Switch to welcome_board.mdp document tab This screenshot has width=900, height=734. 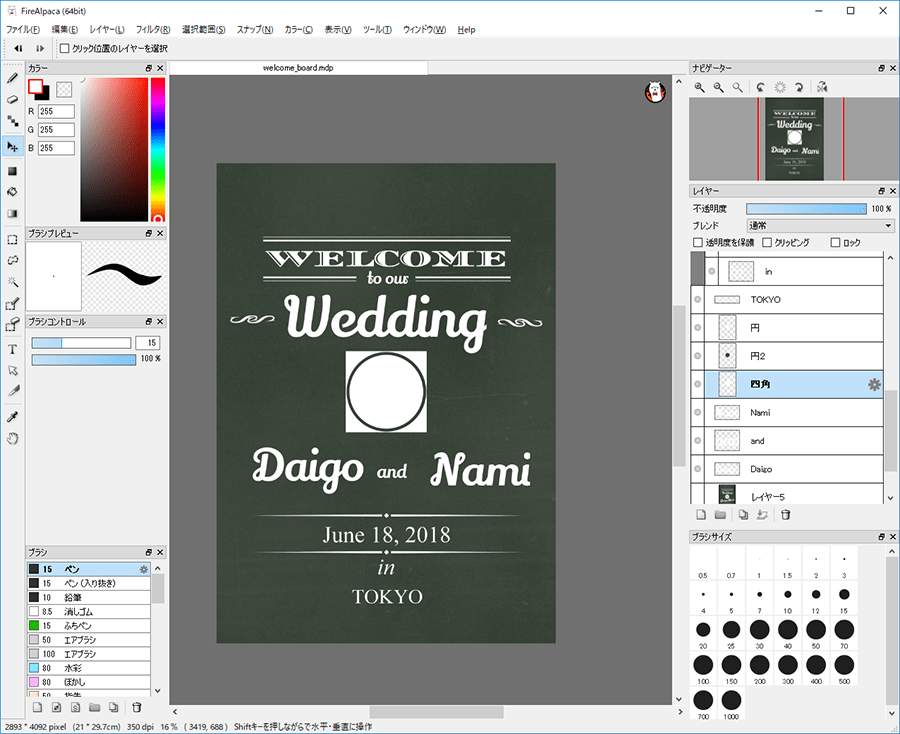pyautogui.click(x=298, y=68)
